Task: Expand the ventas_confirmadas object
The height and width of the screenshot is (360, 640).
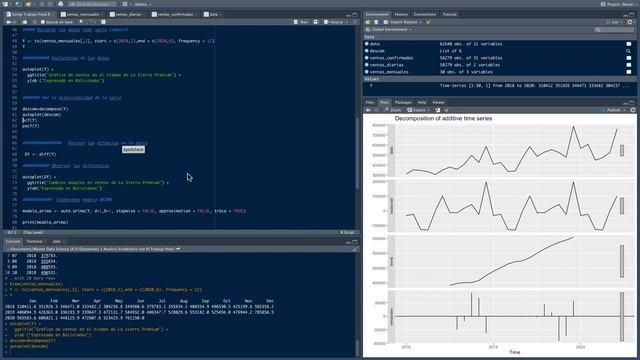Action: (x=367, y=58)
